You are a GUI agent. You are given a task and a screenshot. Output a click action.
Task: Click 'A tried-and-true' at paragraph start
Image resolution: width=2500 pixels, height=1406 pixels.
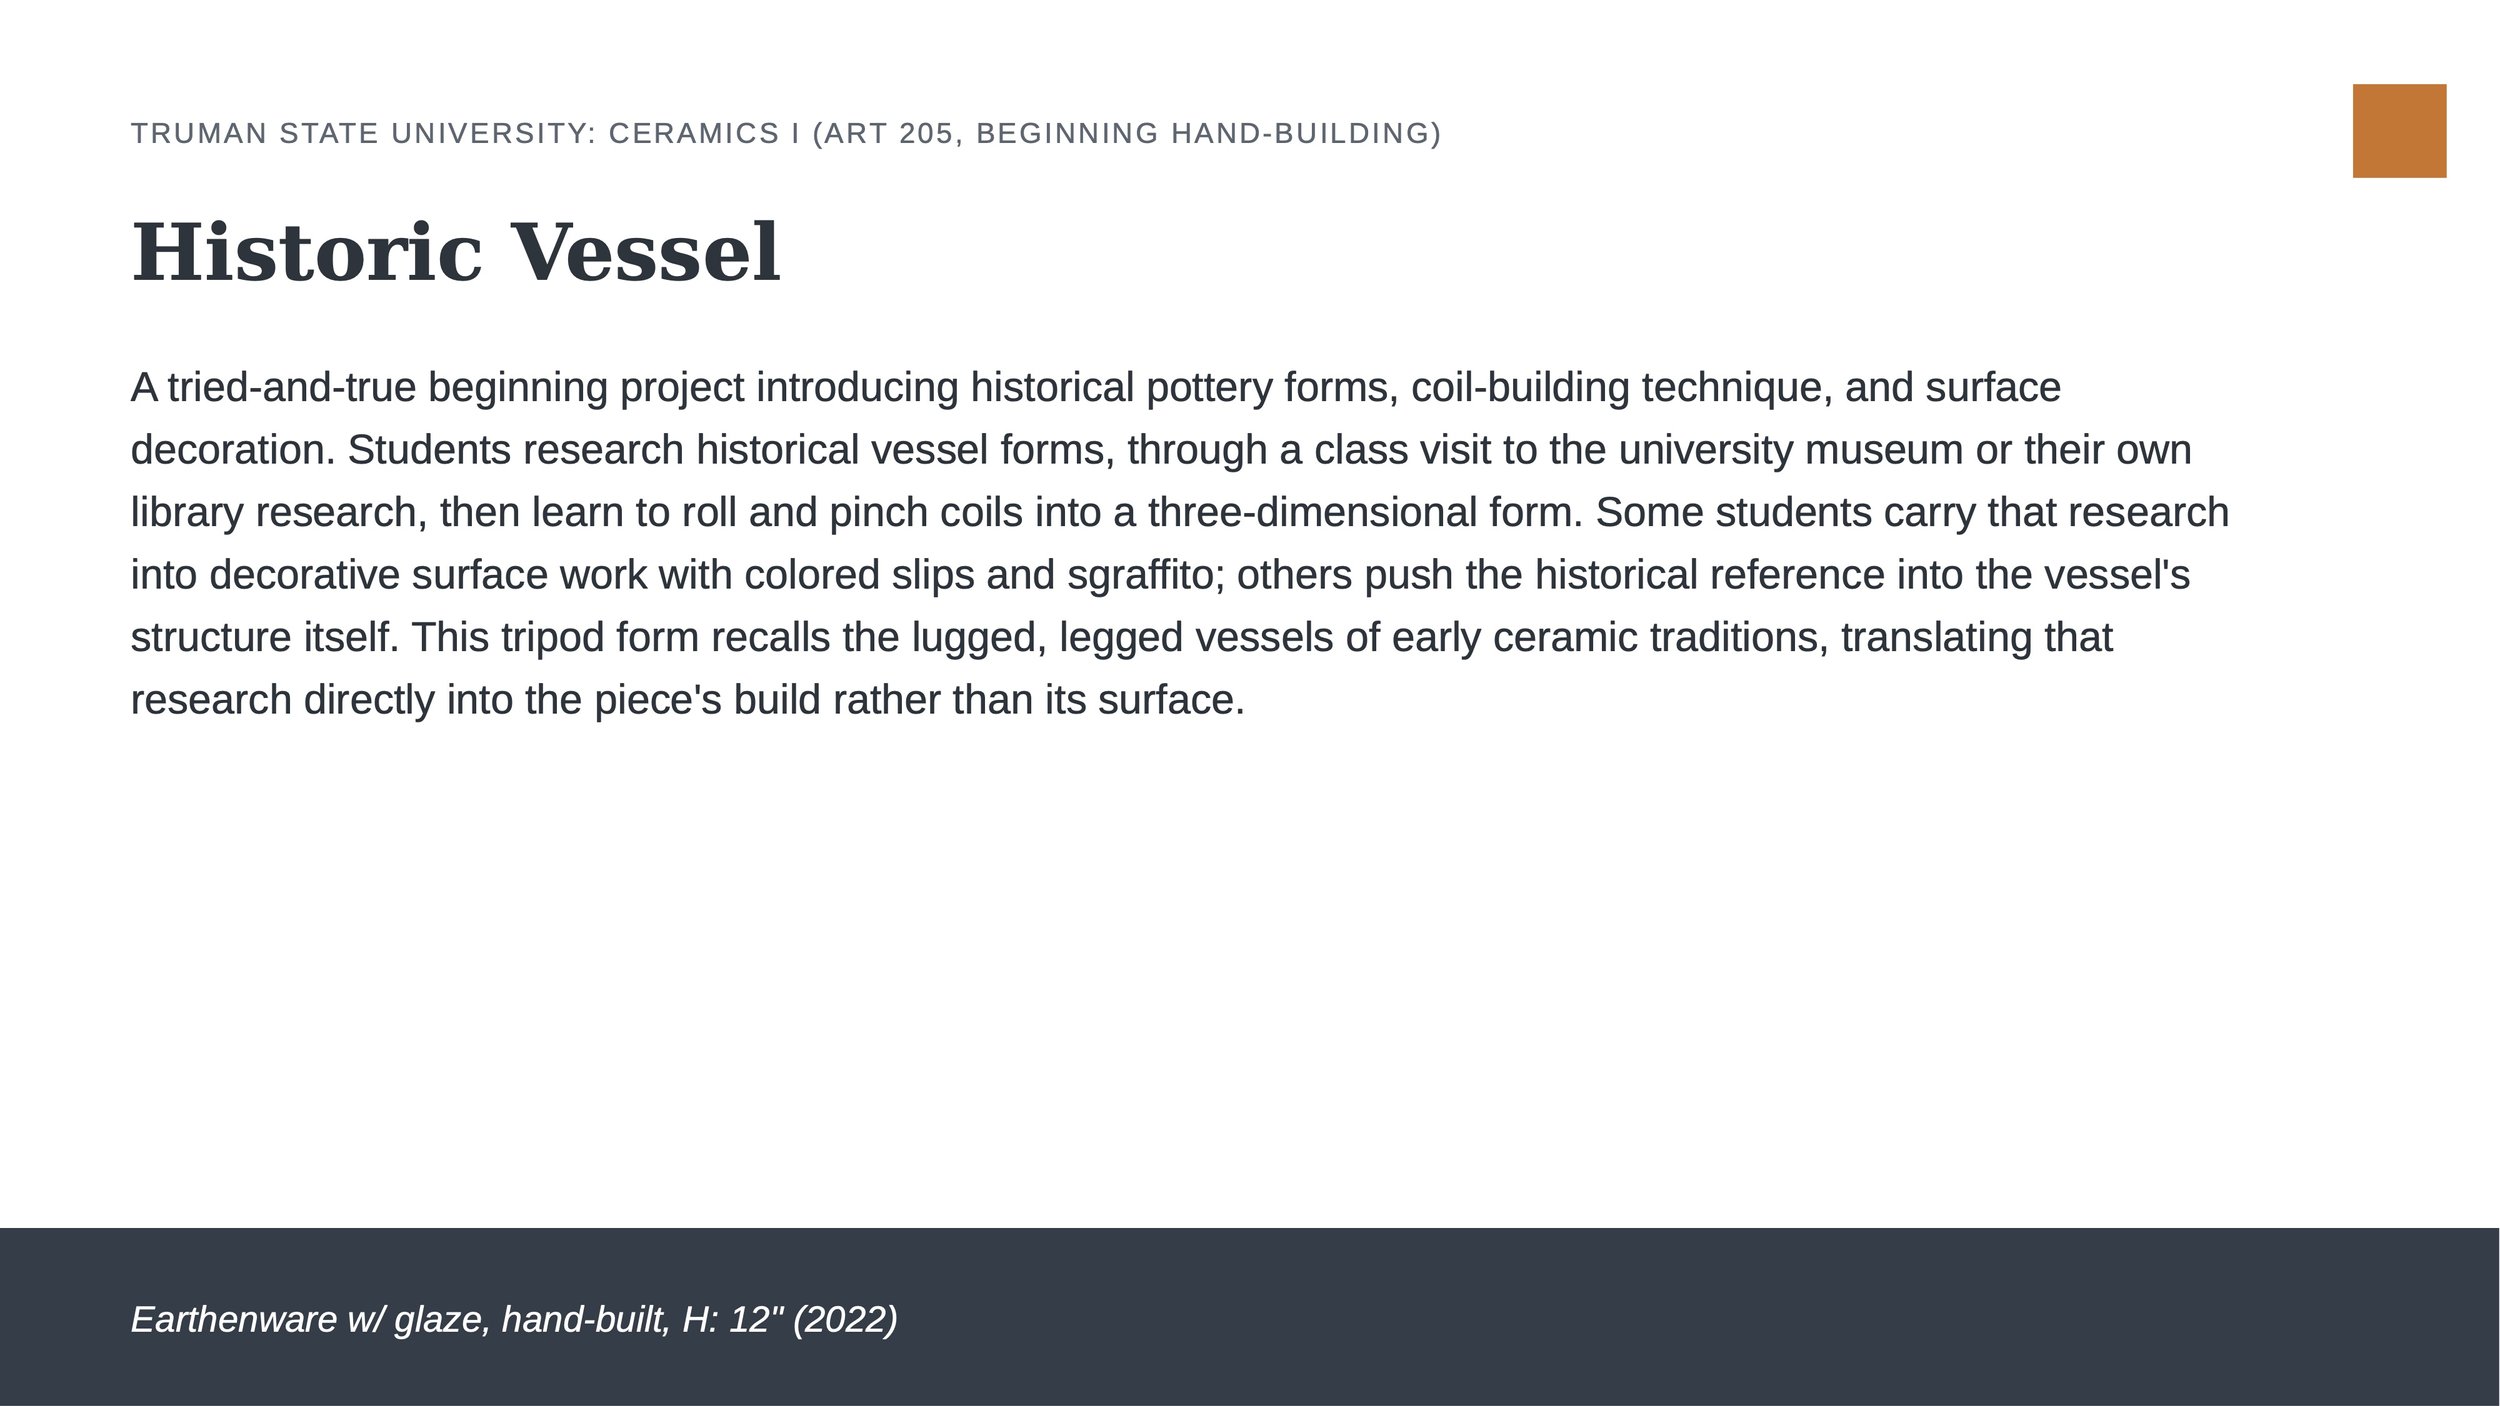[x=273, y=387]
